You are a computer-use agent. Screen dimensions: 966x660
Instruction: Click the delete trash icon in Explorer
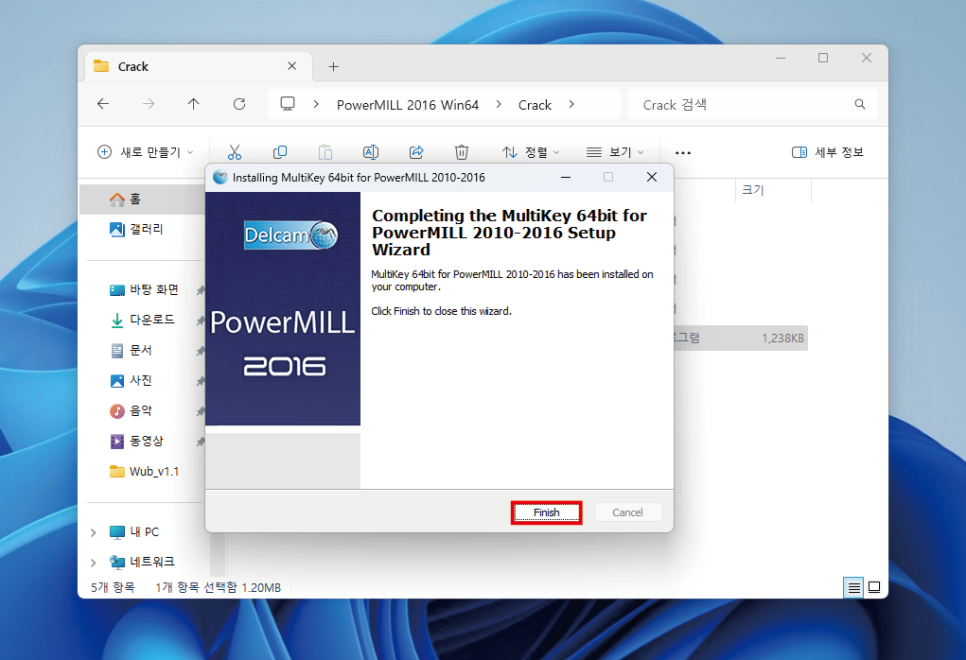pos(461,152)
